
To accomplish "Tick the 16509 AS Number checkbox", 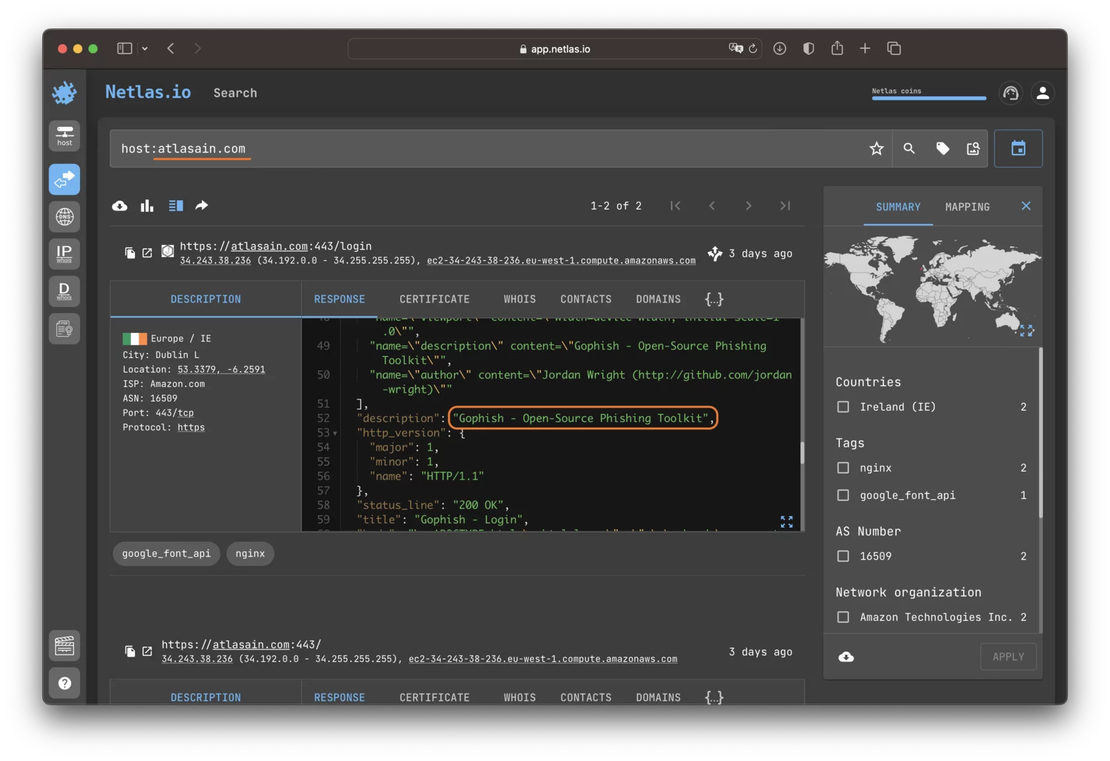I will click(x=843, y=556).
